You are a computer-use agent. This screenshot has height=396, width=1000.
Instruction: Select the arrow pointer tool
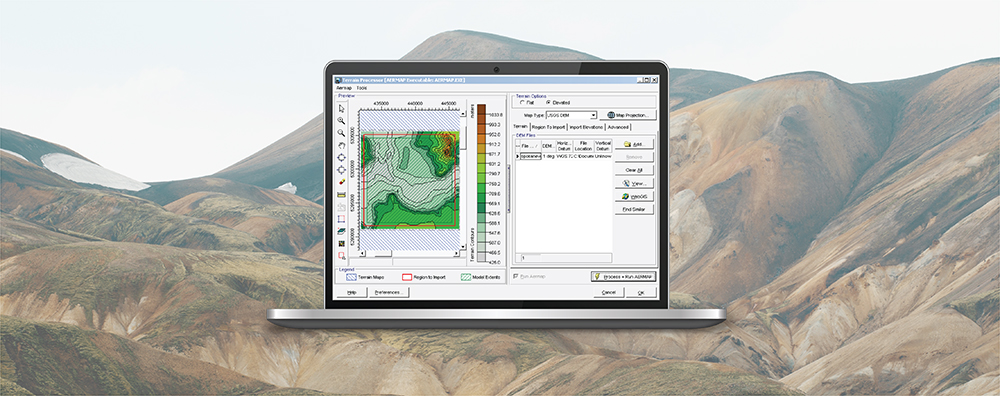click(342, 108)
